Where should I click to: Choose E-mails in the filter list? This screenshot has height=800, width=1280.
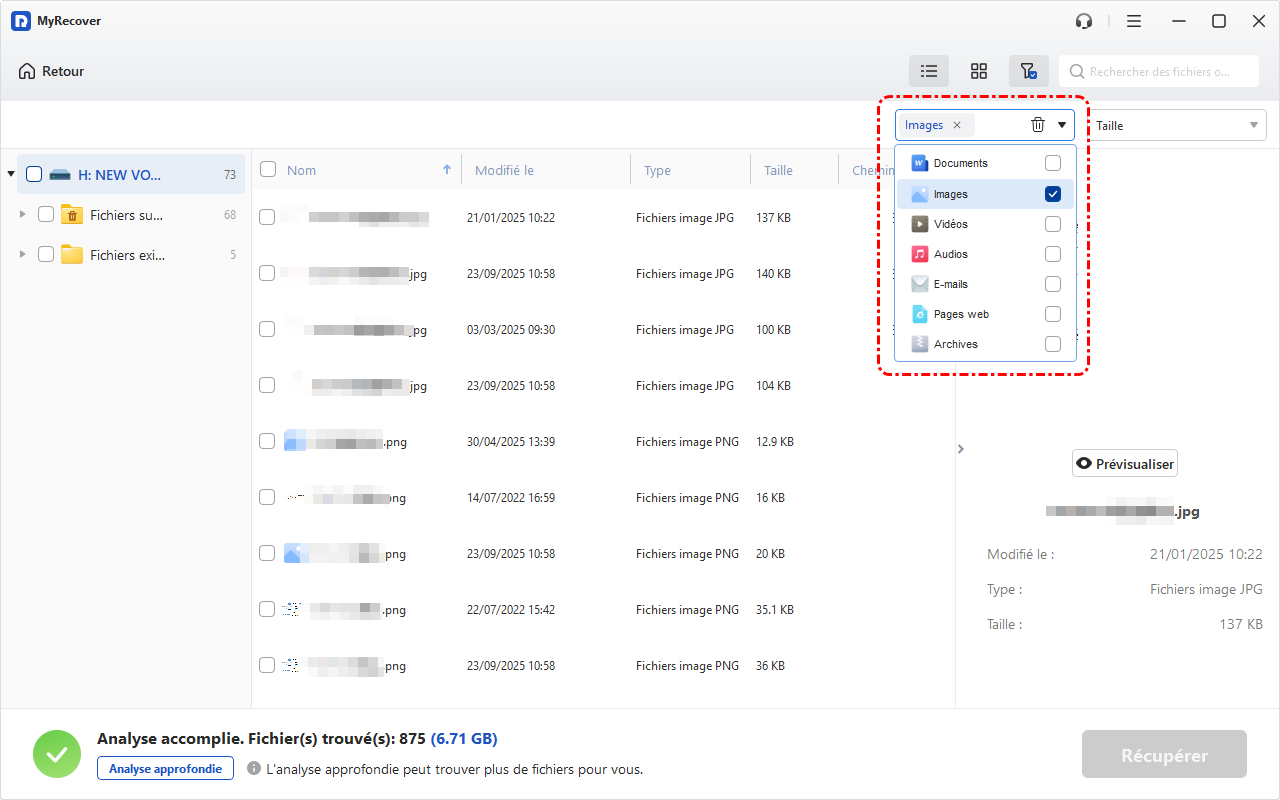tap(950, 284)
